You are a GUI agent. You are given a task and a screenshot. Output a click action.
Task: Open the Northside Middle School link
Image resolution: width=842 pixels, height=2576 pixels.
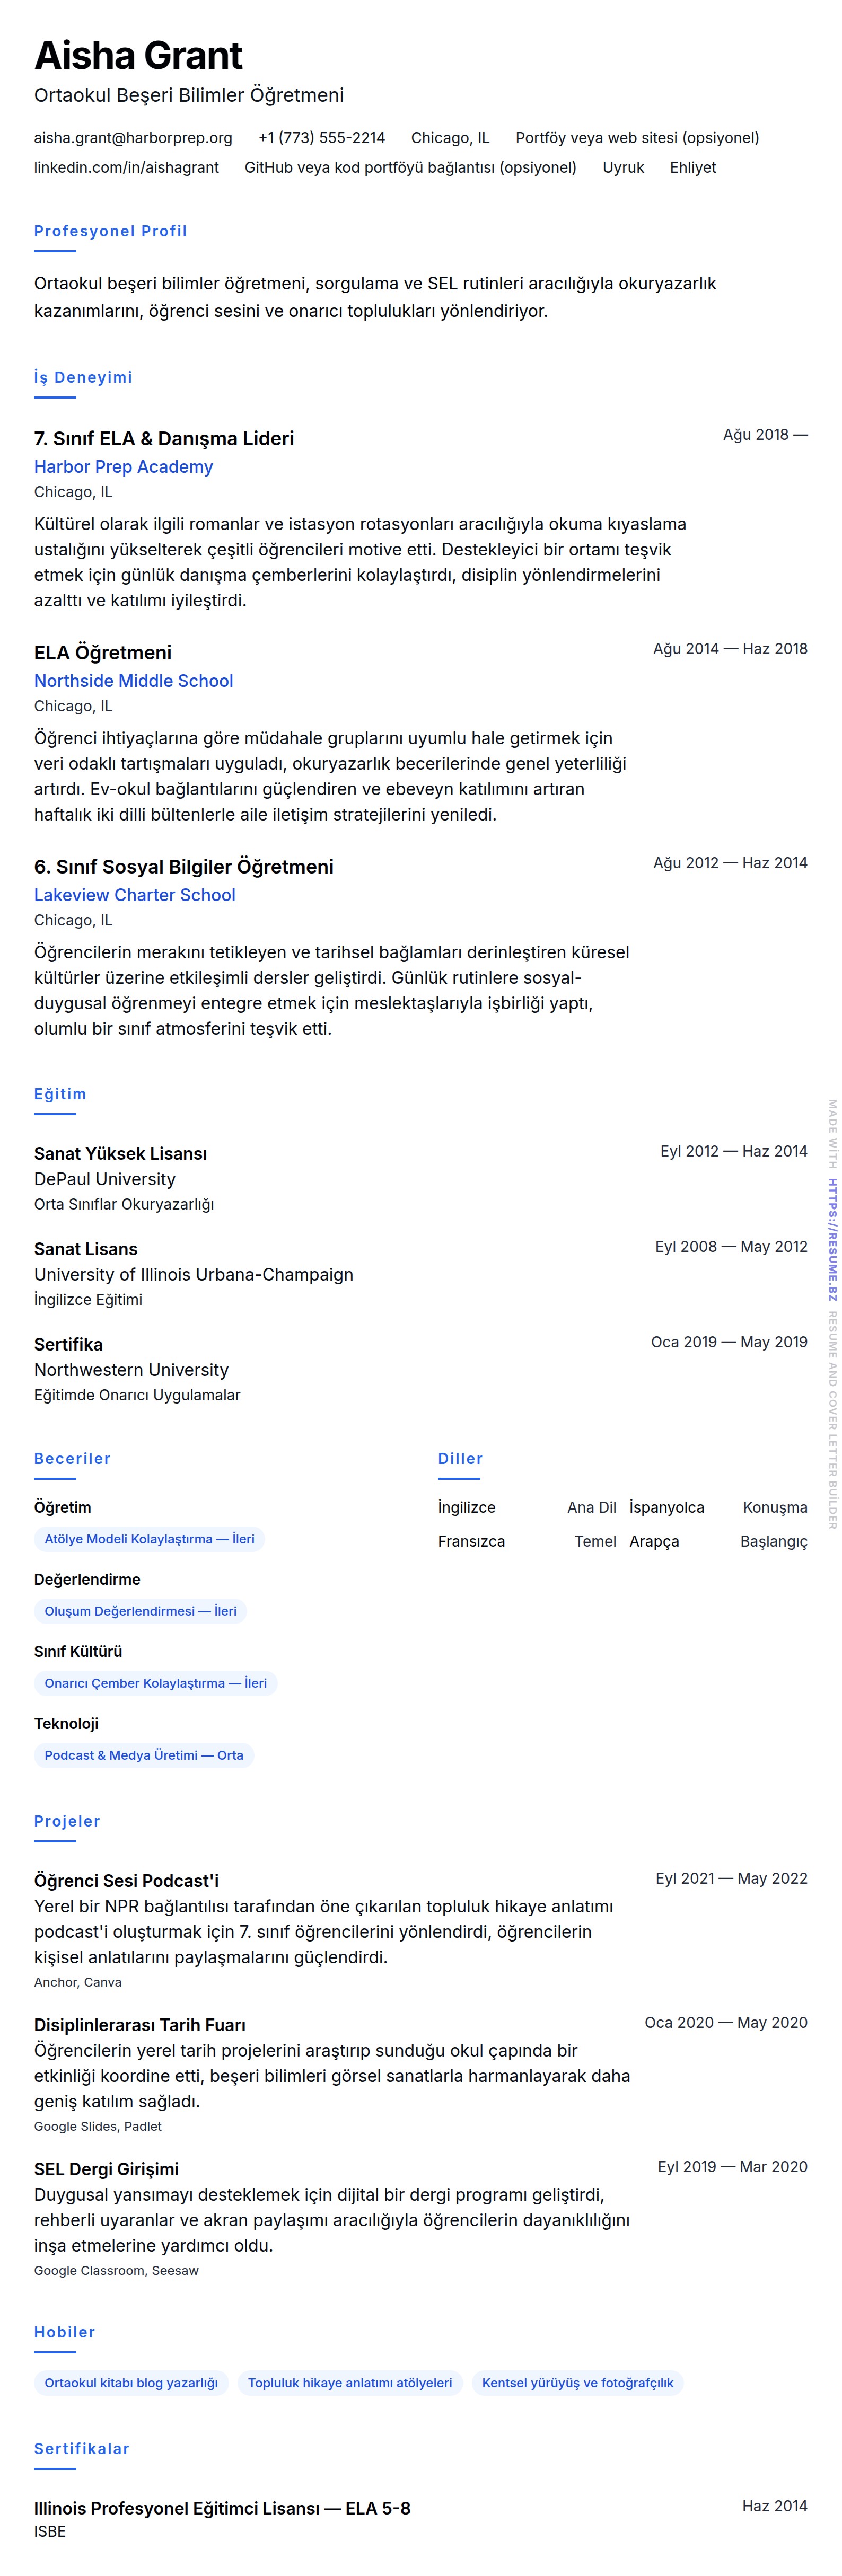pos(133,681)
